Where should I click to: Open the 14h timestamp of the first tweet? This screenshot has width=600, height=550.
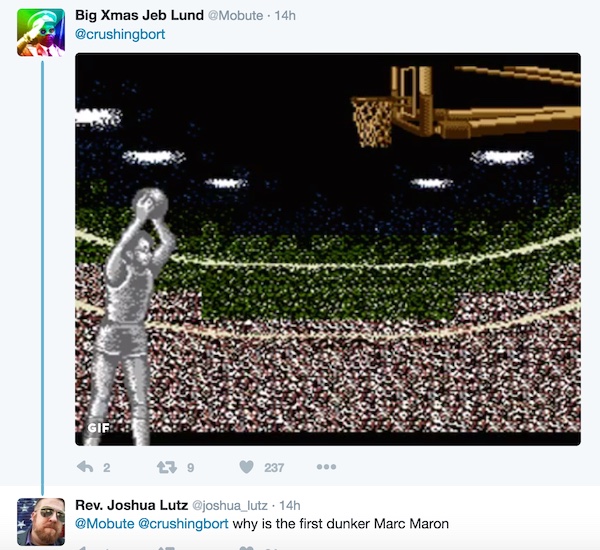click(285, 16)
